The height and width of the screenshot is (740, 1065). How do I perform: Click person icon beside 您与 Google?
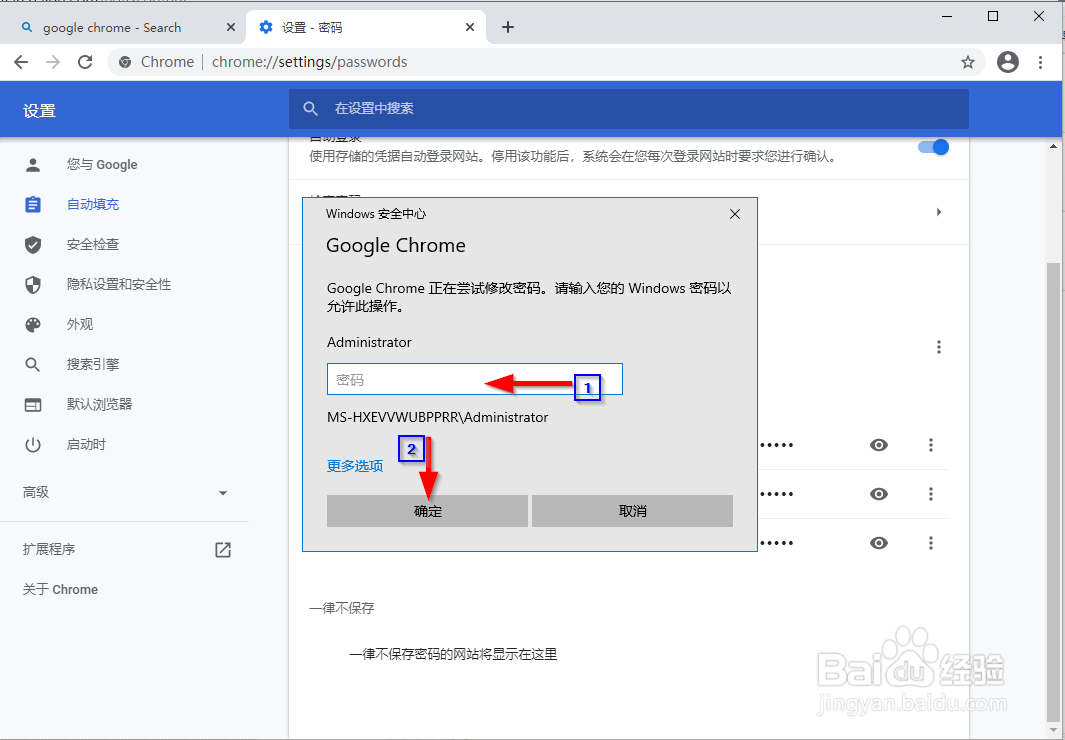[33, 165]
